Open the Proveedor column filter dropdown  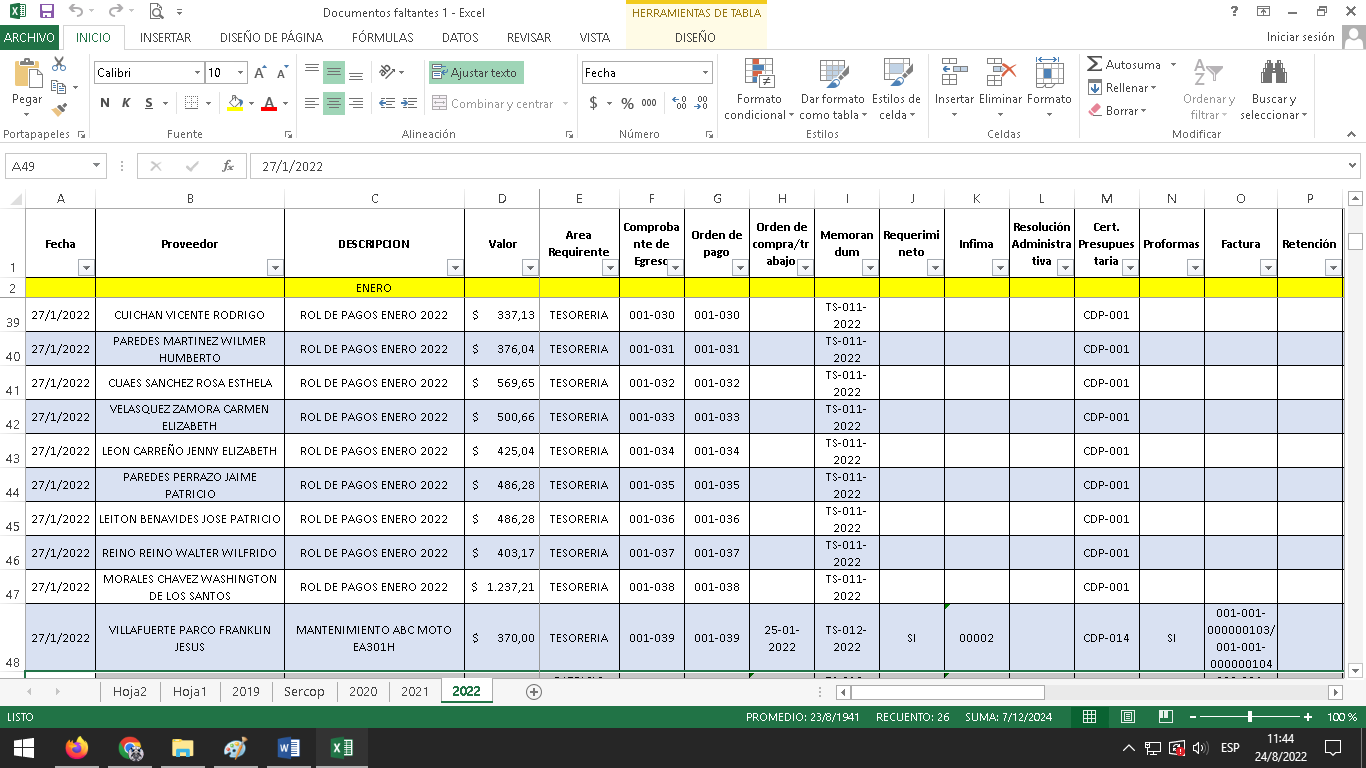coord(274,268)
